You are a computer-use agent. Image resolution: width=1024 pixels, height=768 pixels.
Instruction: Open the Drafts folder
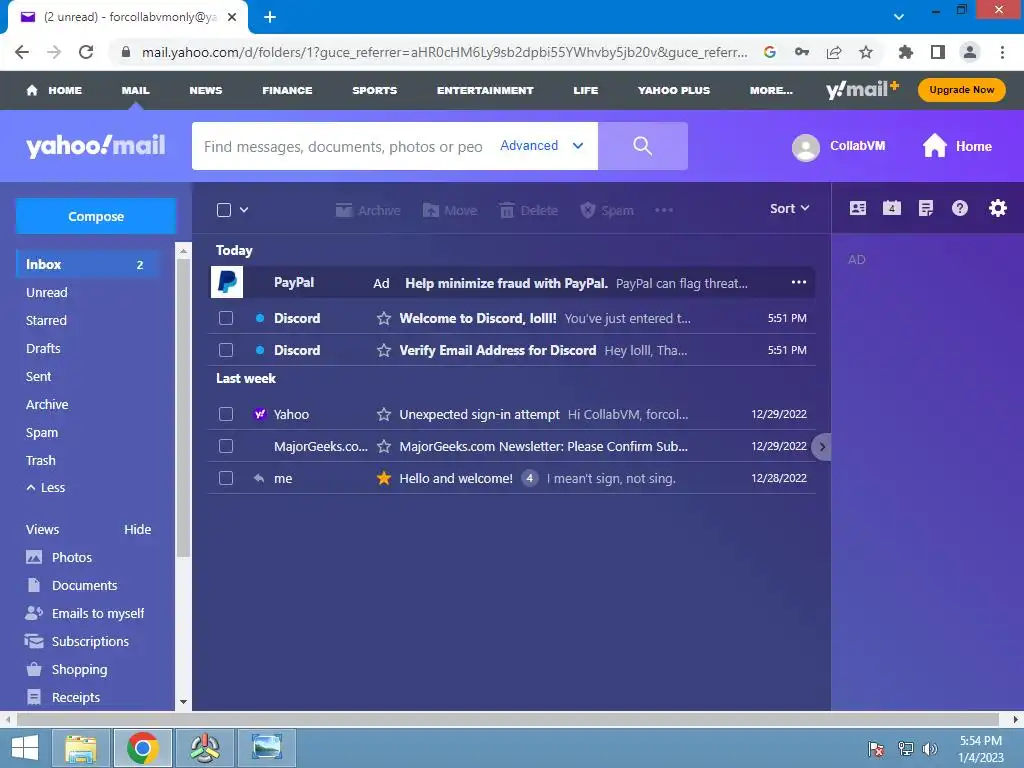(x=43, y=349)
